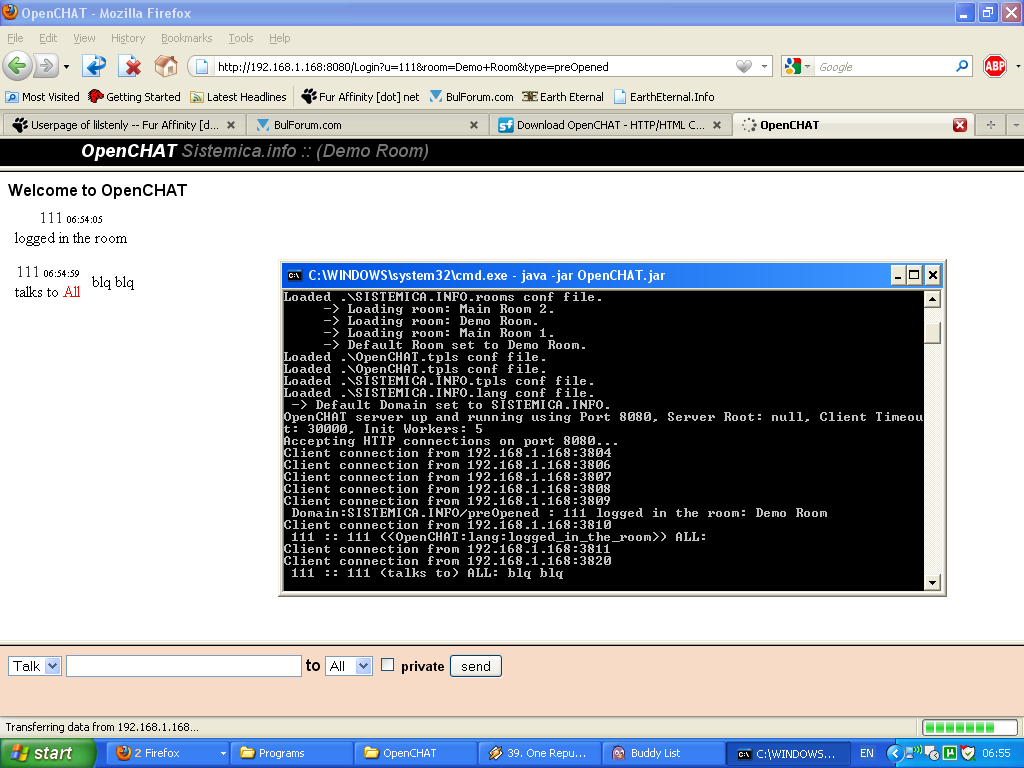This screenshot has height=768, width=1024.
Task: Expand the recipient All dropdown
Action: (x=349, y=666)
